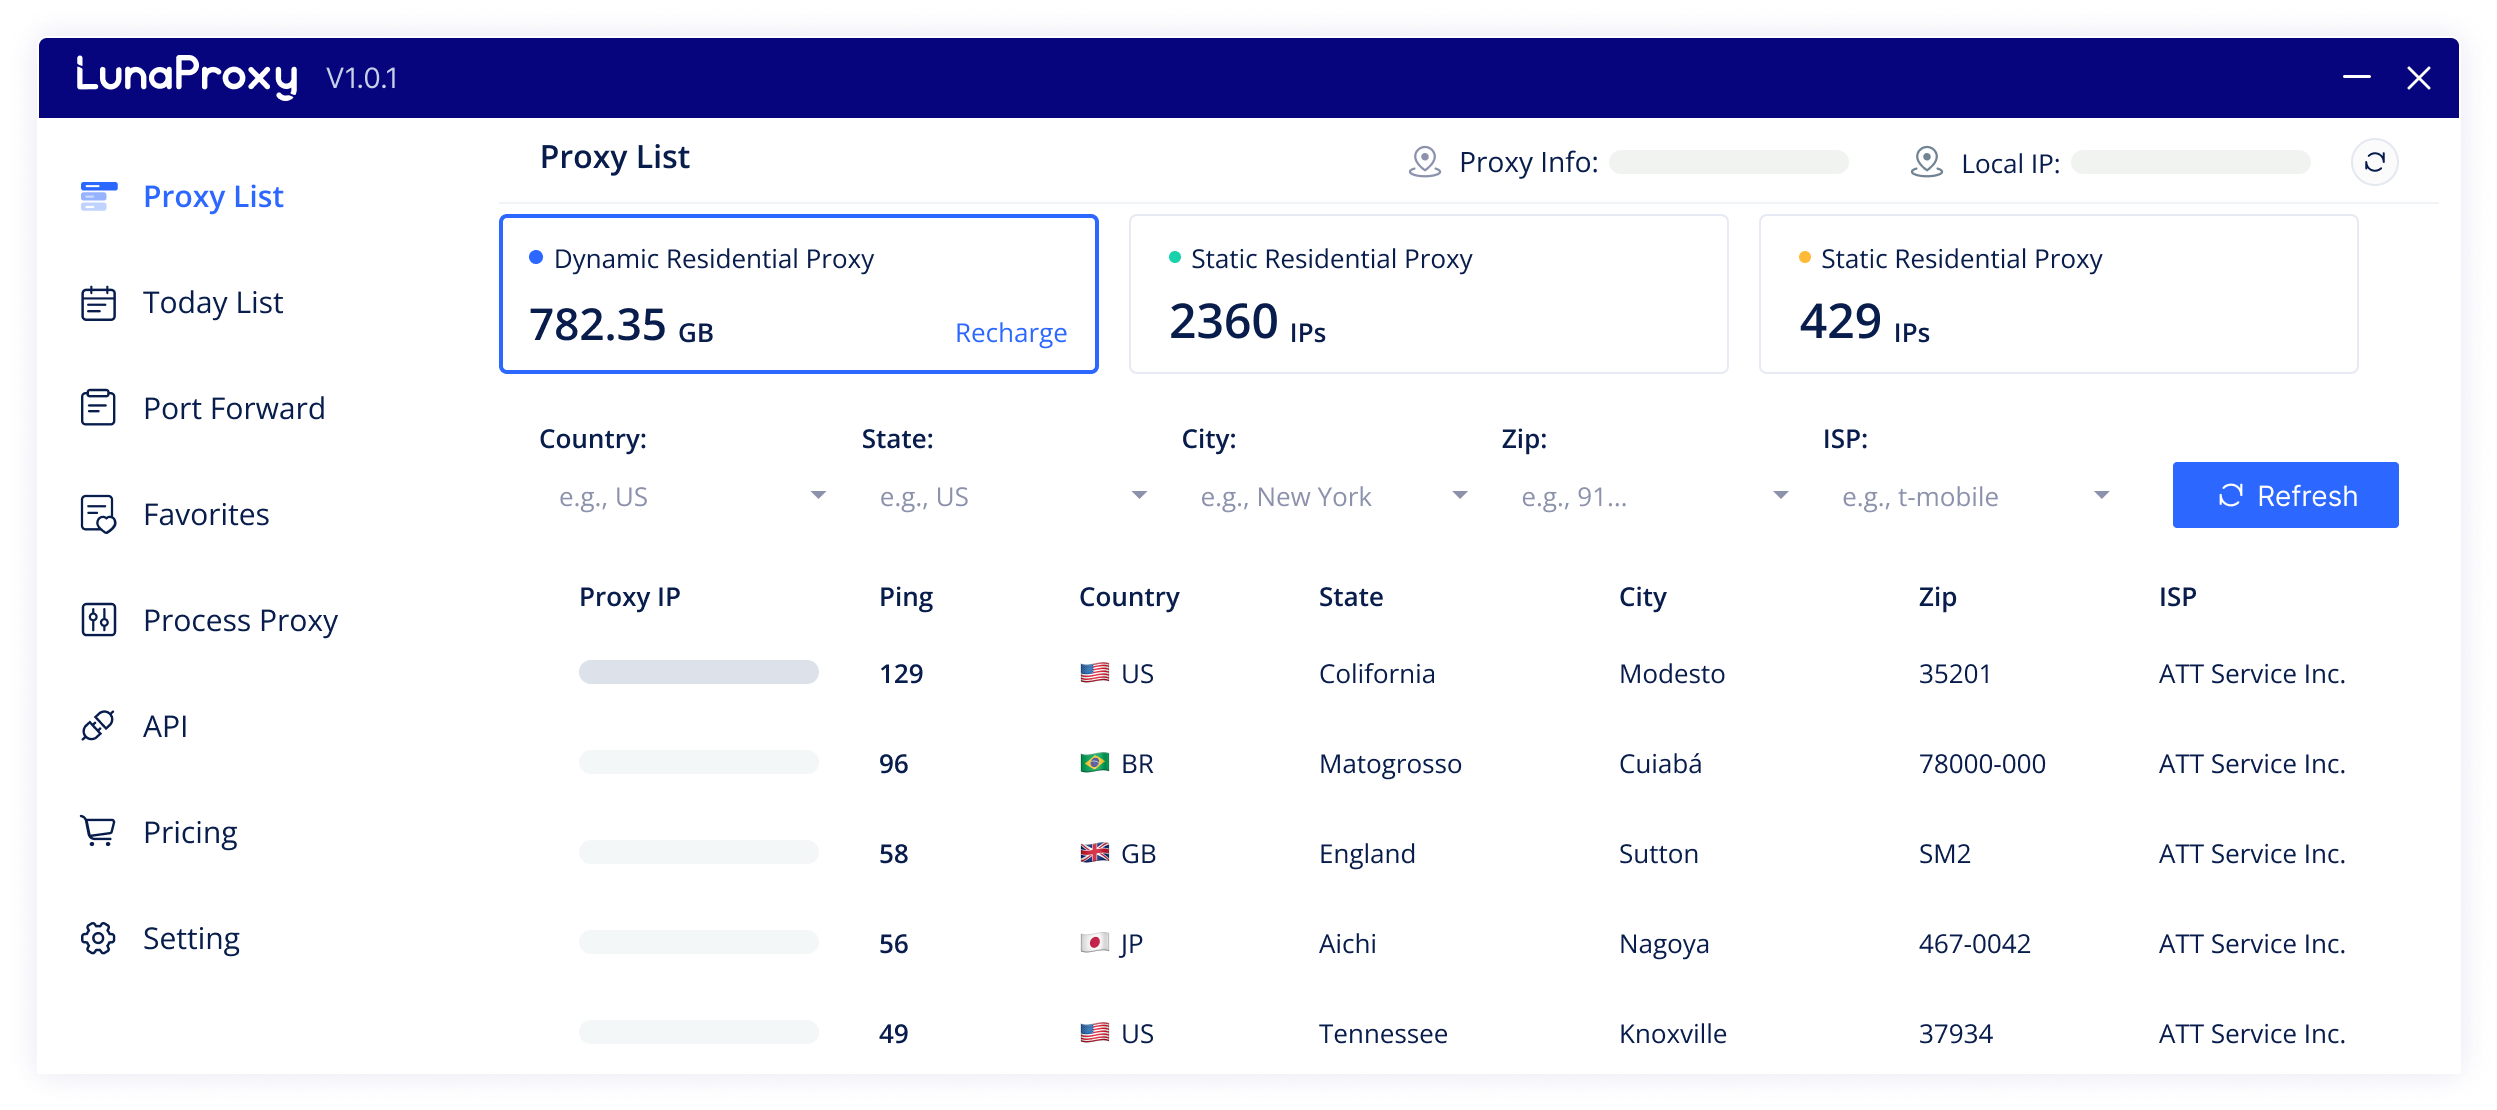The image size is (2497, 1110).
Task: Click the circular reload icon near Local IP
Action: [2374, 162]
